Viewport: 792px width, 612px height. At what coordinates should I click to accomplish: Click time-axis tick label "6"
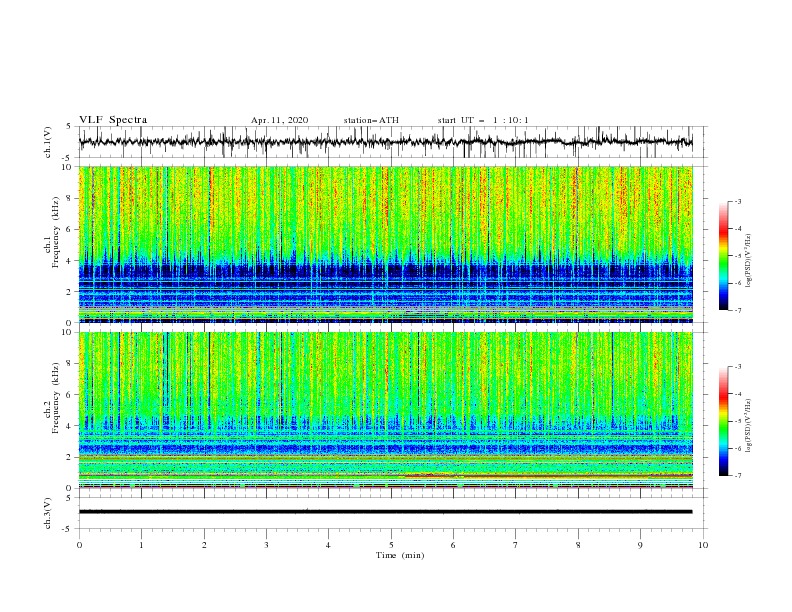point(454,545)
